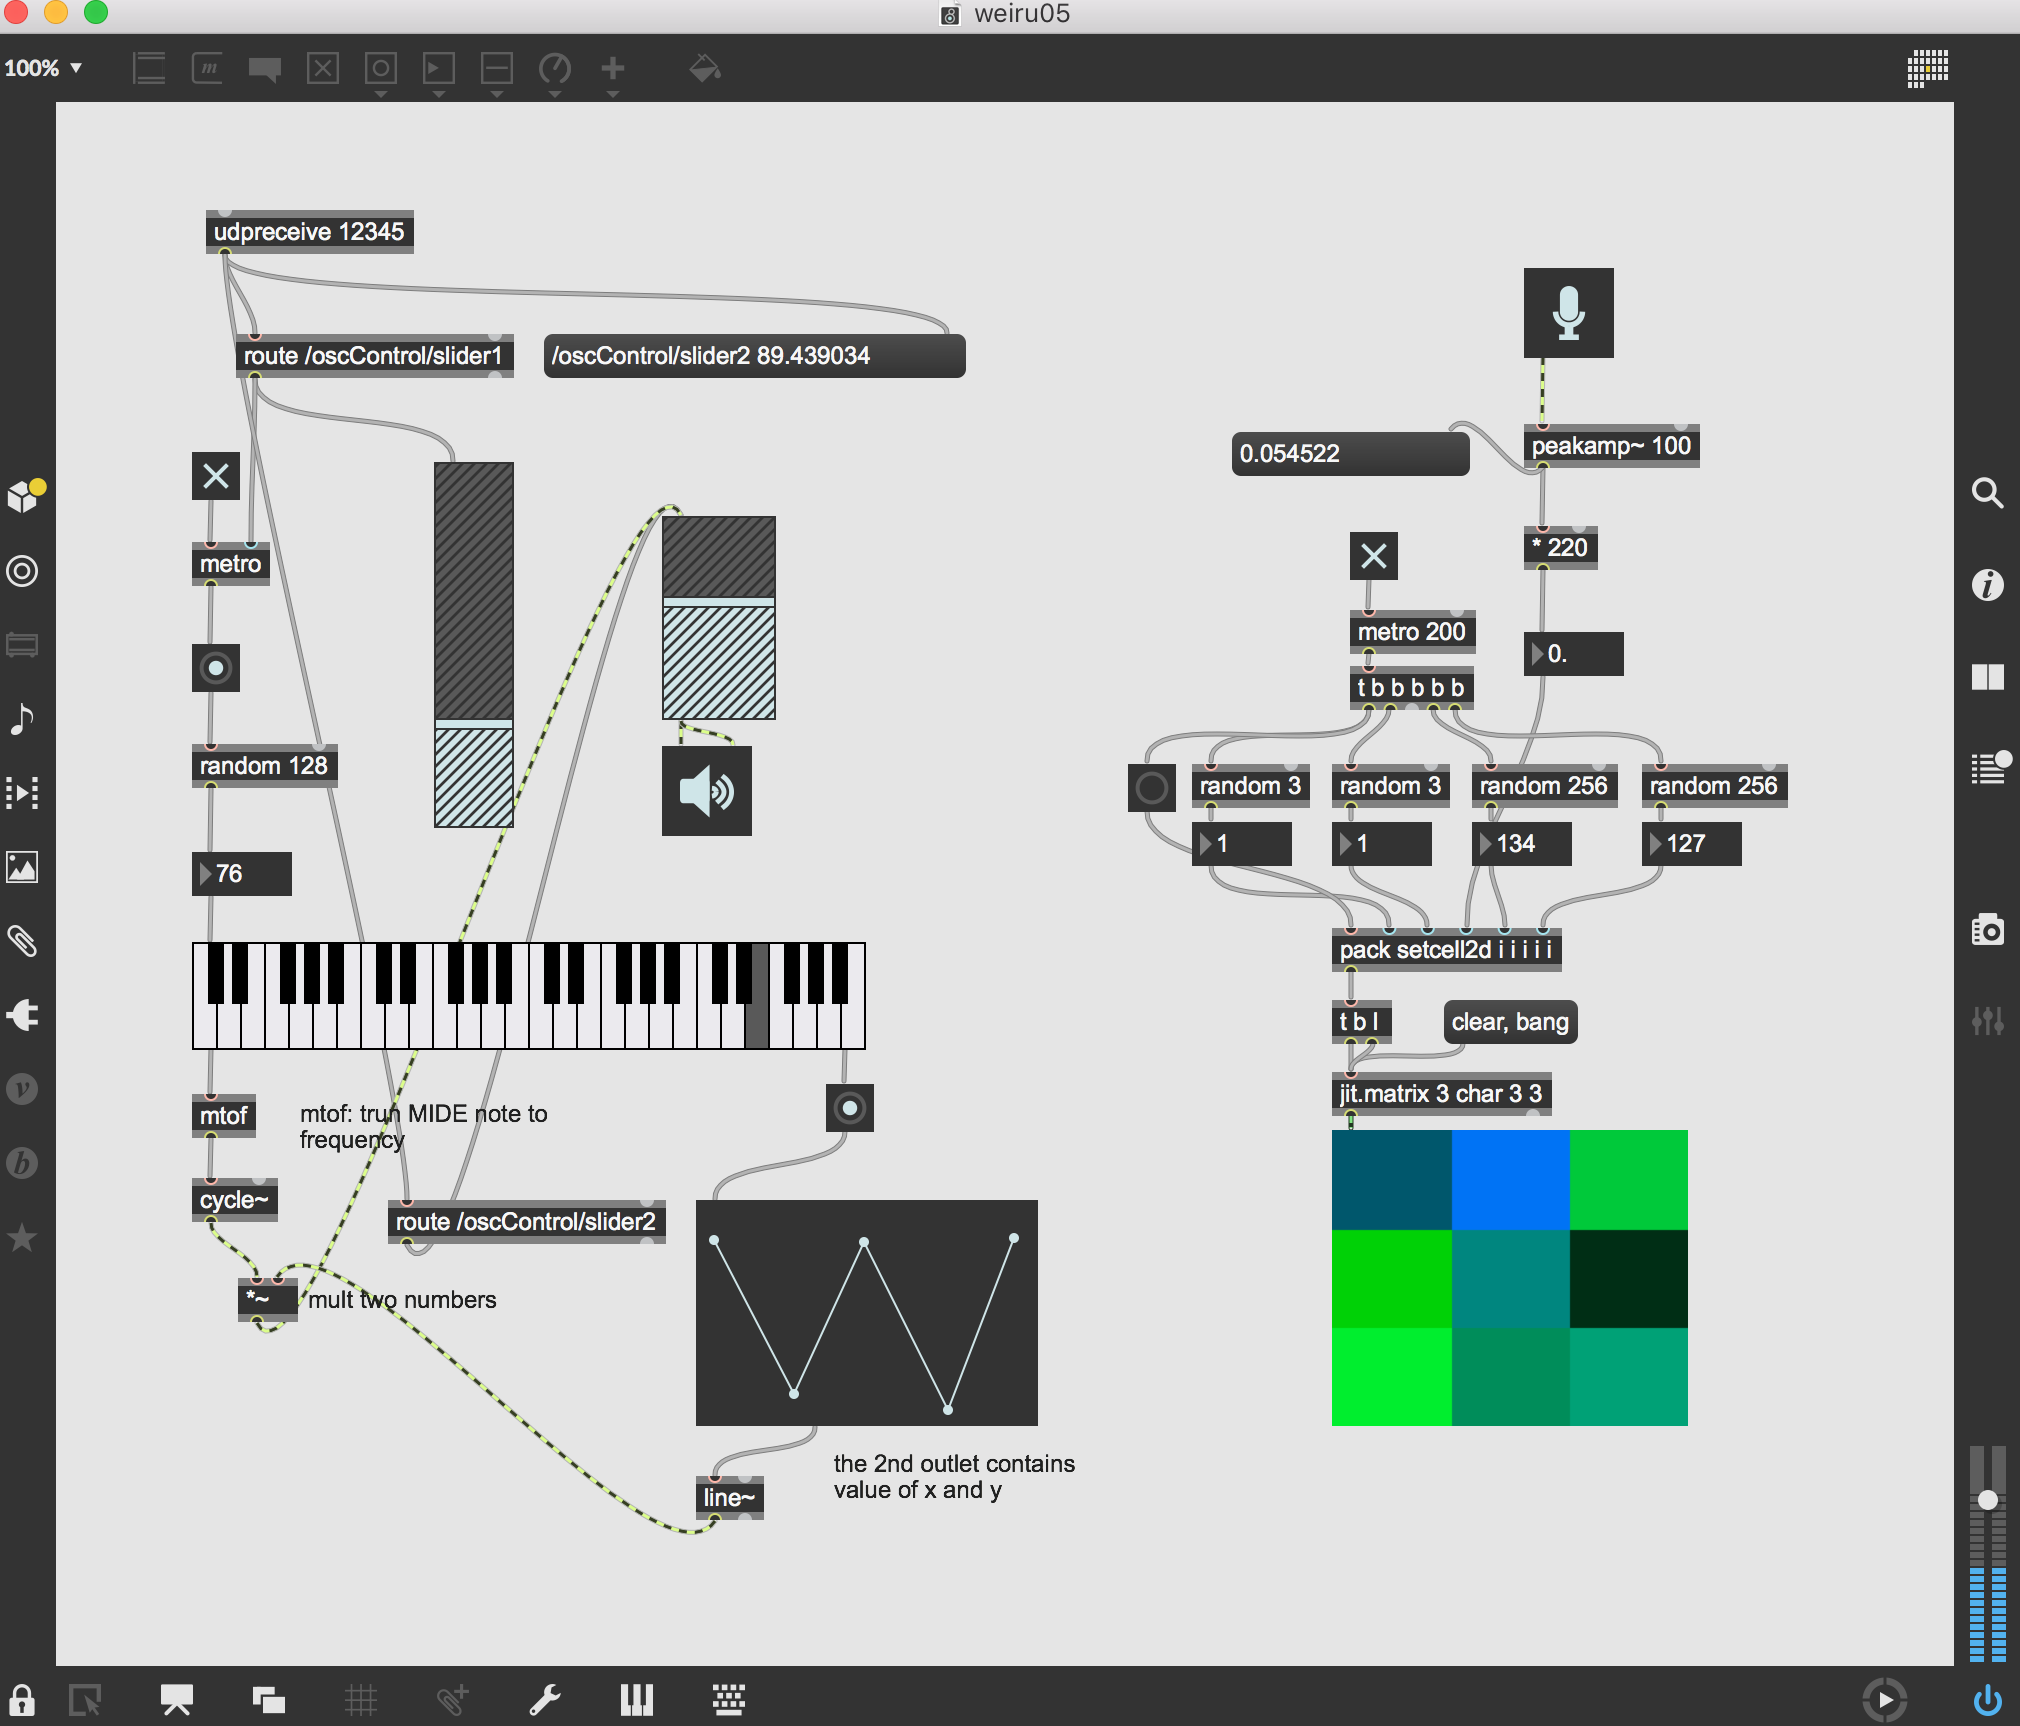Toggle the X box above metro 200
The image size is (2020, 1726).
[1373, 556]
